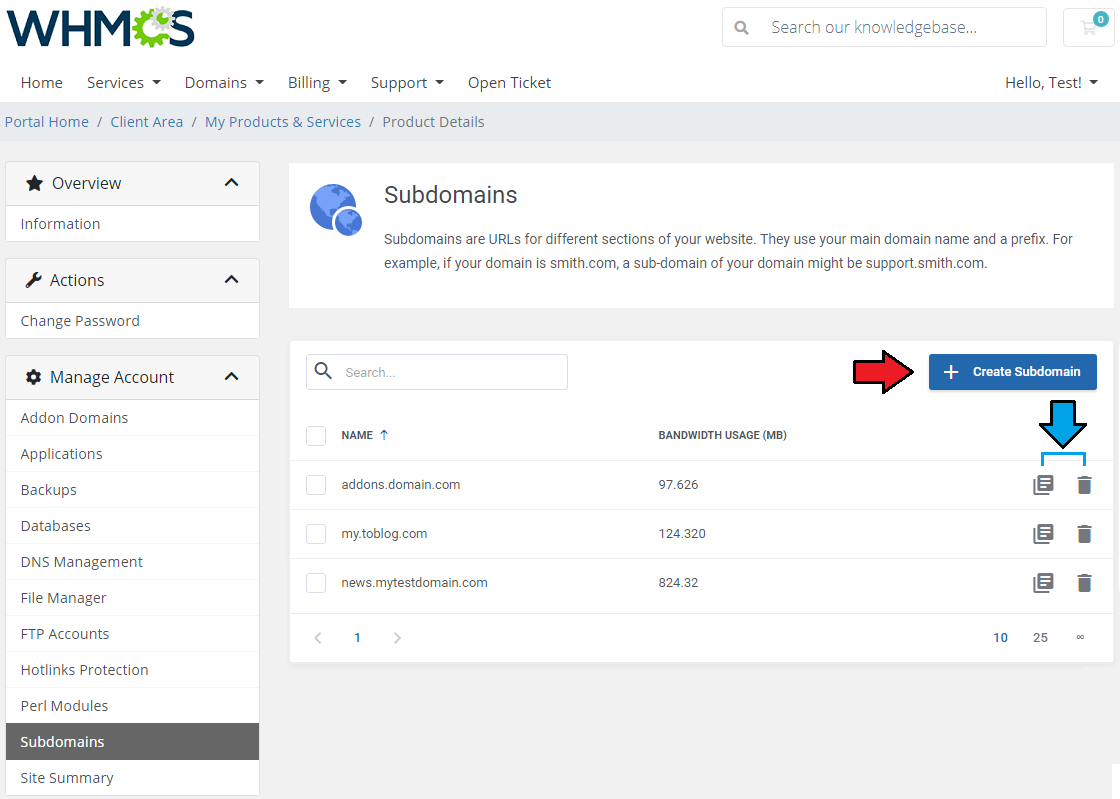Screen dimensions: 1120x799
Task: Click the Manage Account gear icon
Action: (x=33, y=377)
